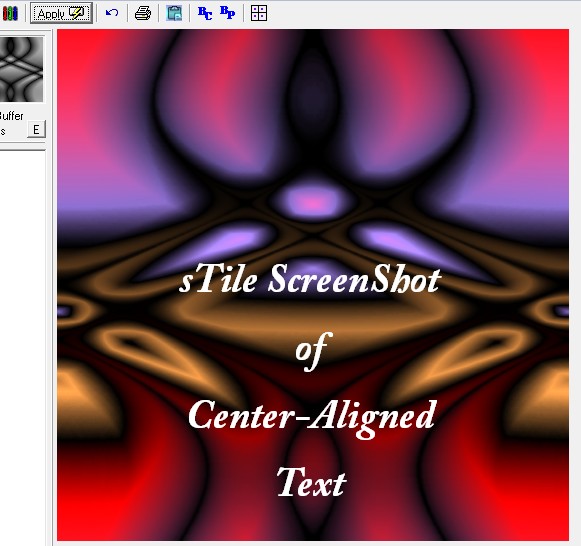Print the image using the printer icon
Viewport: 581px width, 546px height.
(x=143, y=13)
